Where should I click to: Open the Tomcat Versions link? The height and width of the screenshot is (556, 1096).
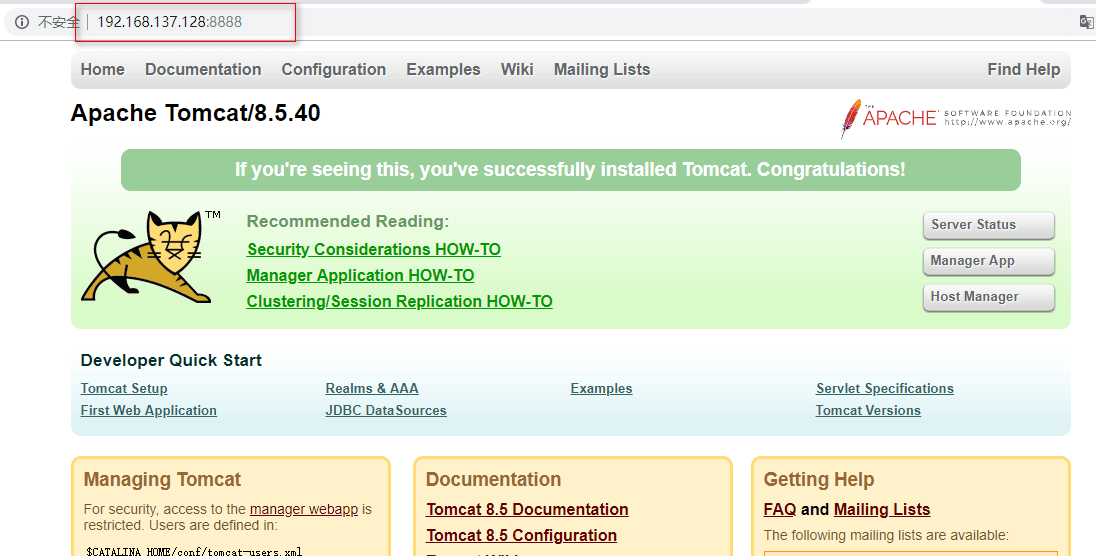(x=868, y=411)
